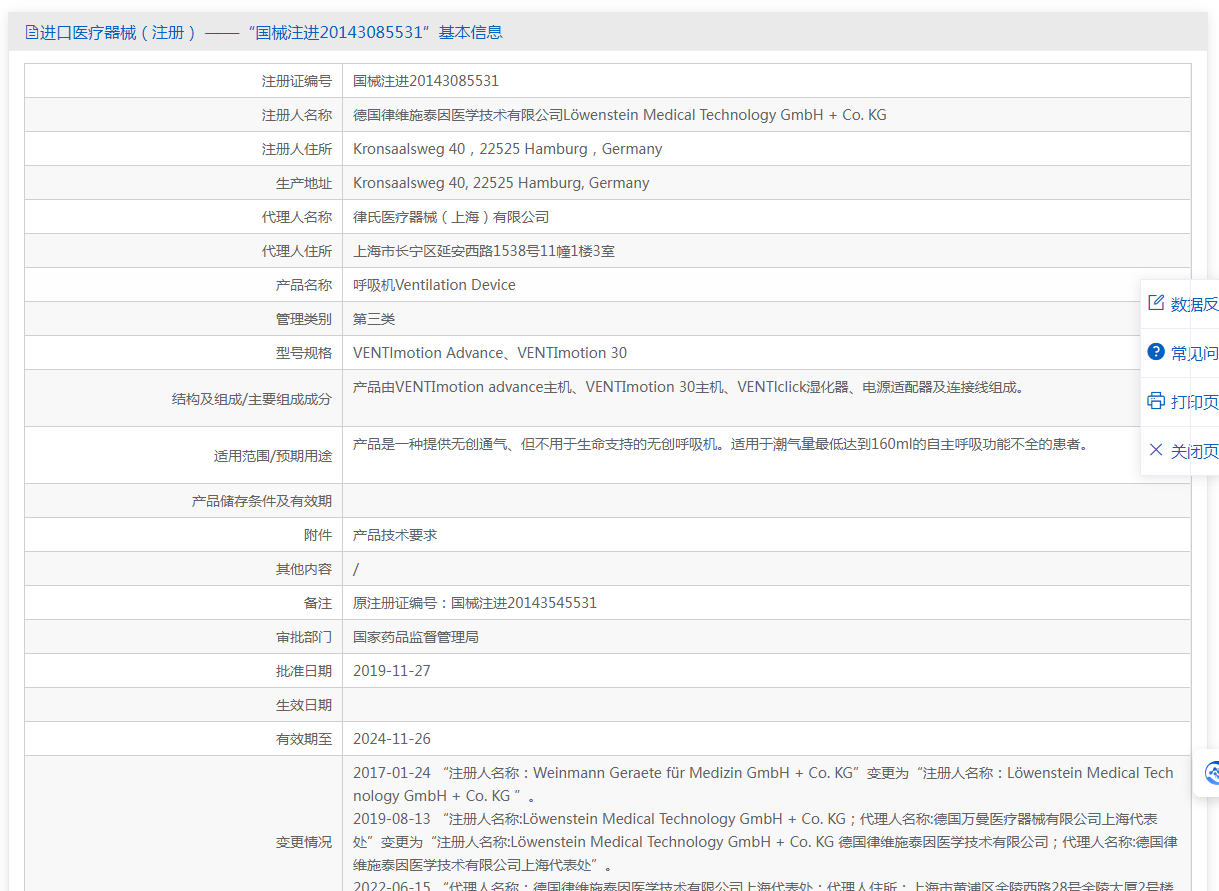Viewport: 1219px width, 891px height.
Task: Select the Kronsaalsweg address in 生产地址 row
Action: coord(501,183)
